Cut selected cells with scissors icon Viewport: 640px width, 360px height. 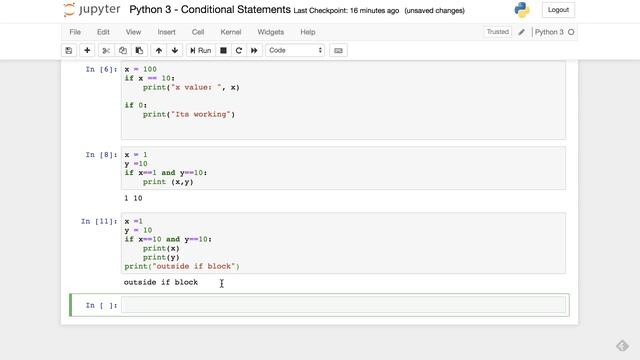pos(106,51)
